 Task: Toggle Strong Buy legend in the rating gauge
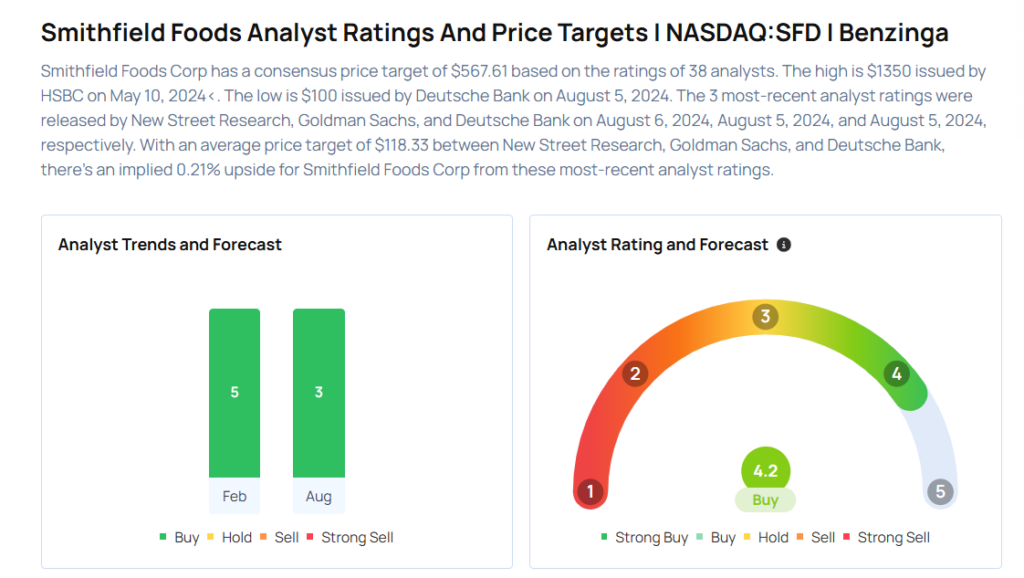pyautogui.click(x=643, y=537)
